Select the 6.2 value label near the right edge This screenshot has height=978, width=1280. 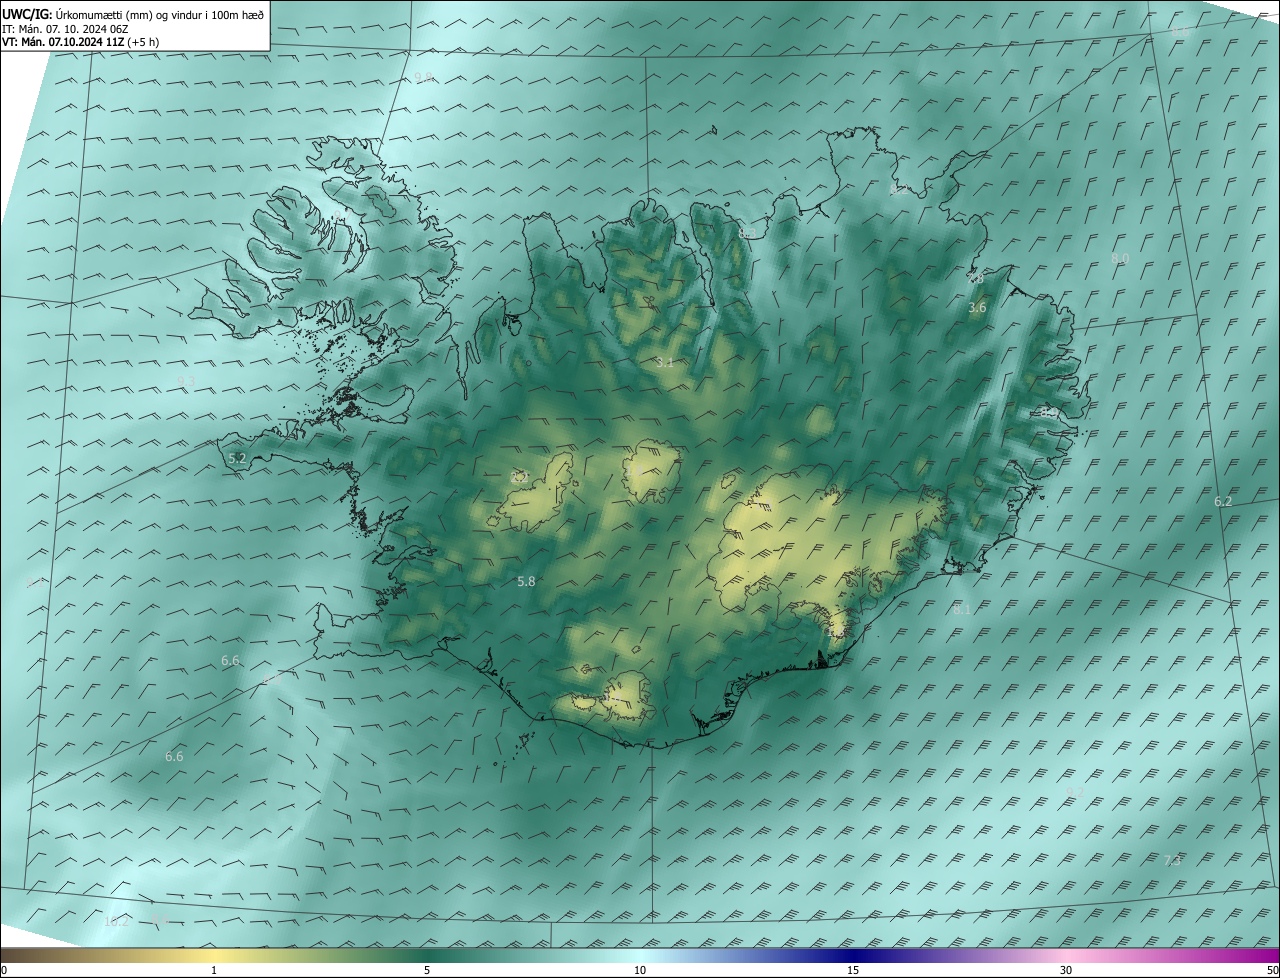(x=1223, y=501)
